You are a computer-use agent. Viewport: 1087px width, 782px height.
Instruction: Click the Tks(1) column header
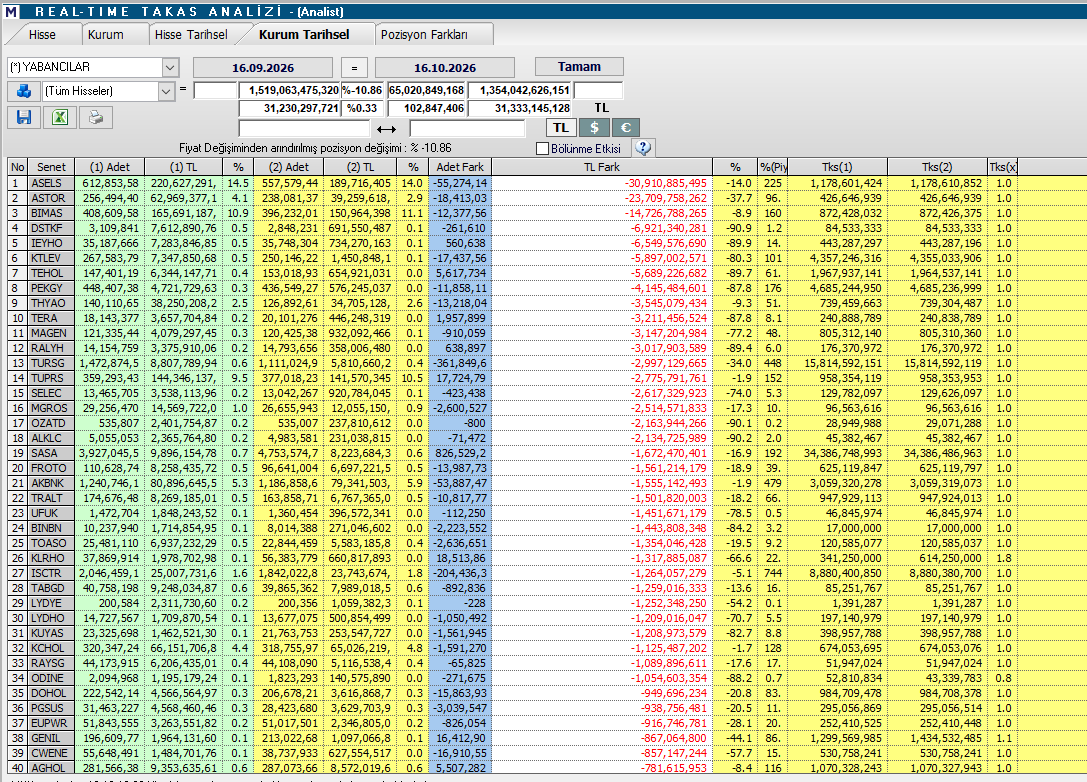[x=837, y=167]
